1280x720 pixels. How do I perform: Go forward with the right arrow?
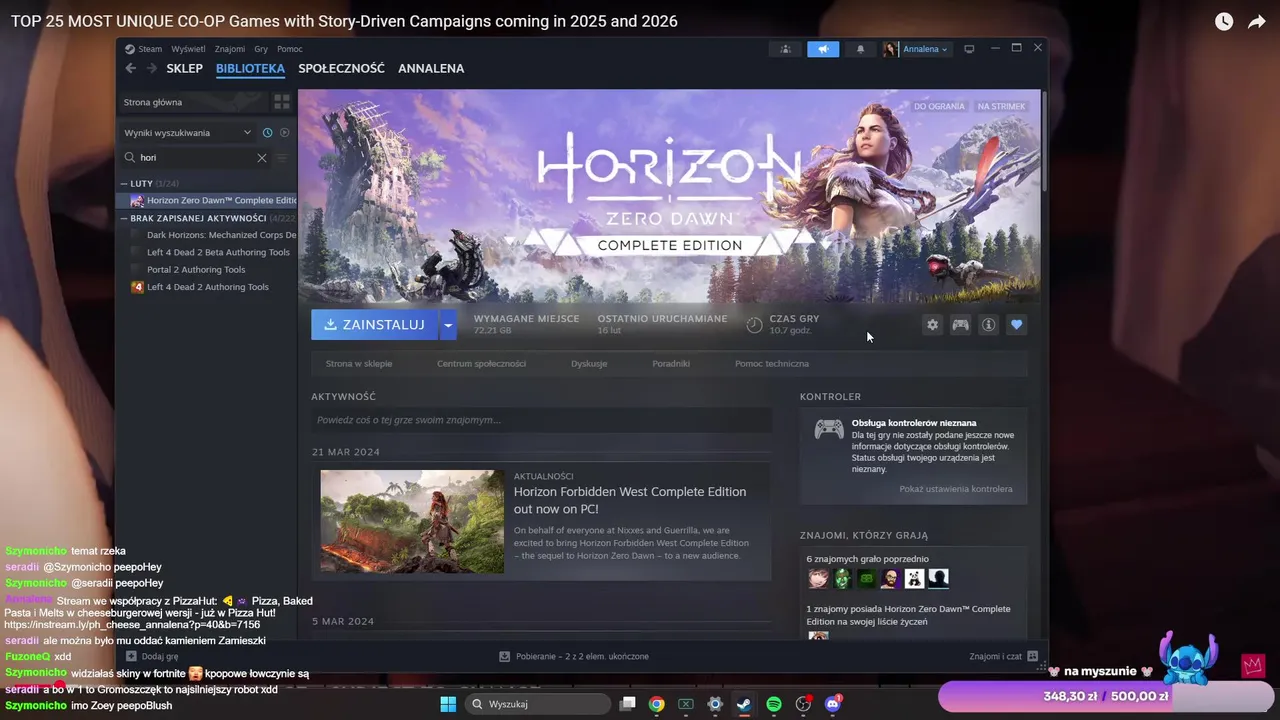pyautogui.click(x=152, y=68)
